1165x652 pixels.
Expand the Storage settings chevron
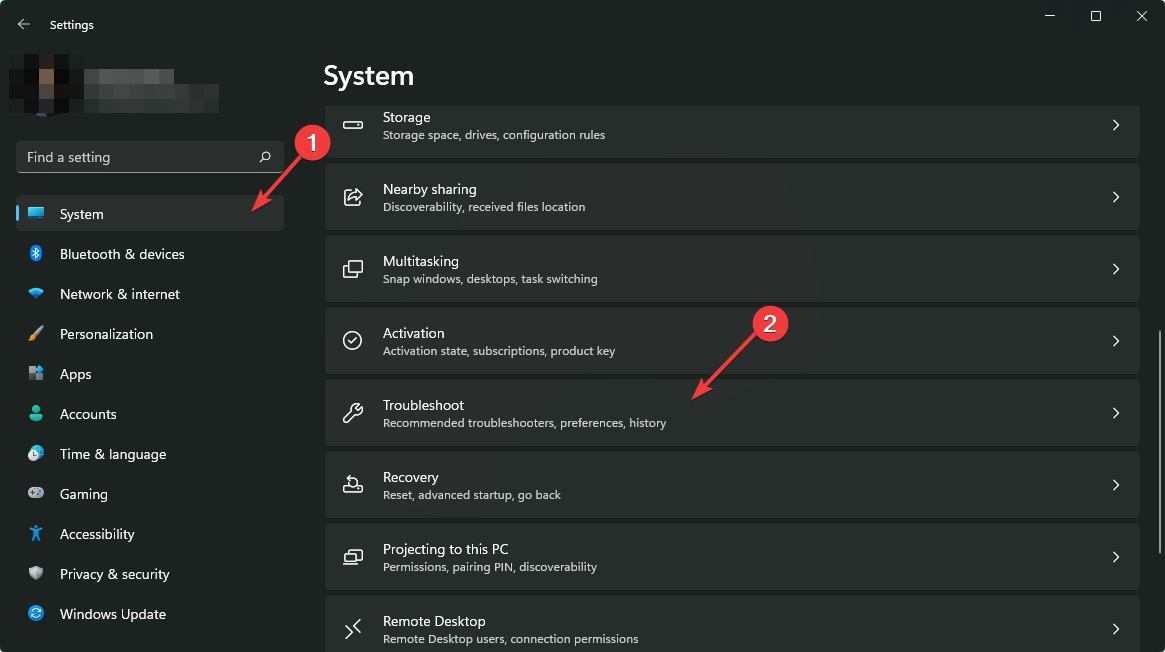1116,125
